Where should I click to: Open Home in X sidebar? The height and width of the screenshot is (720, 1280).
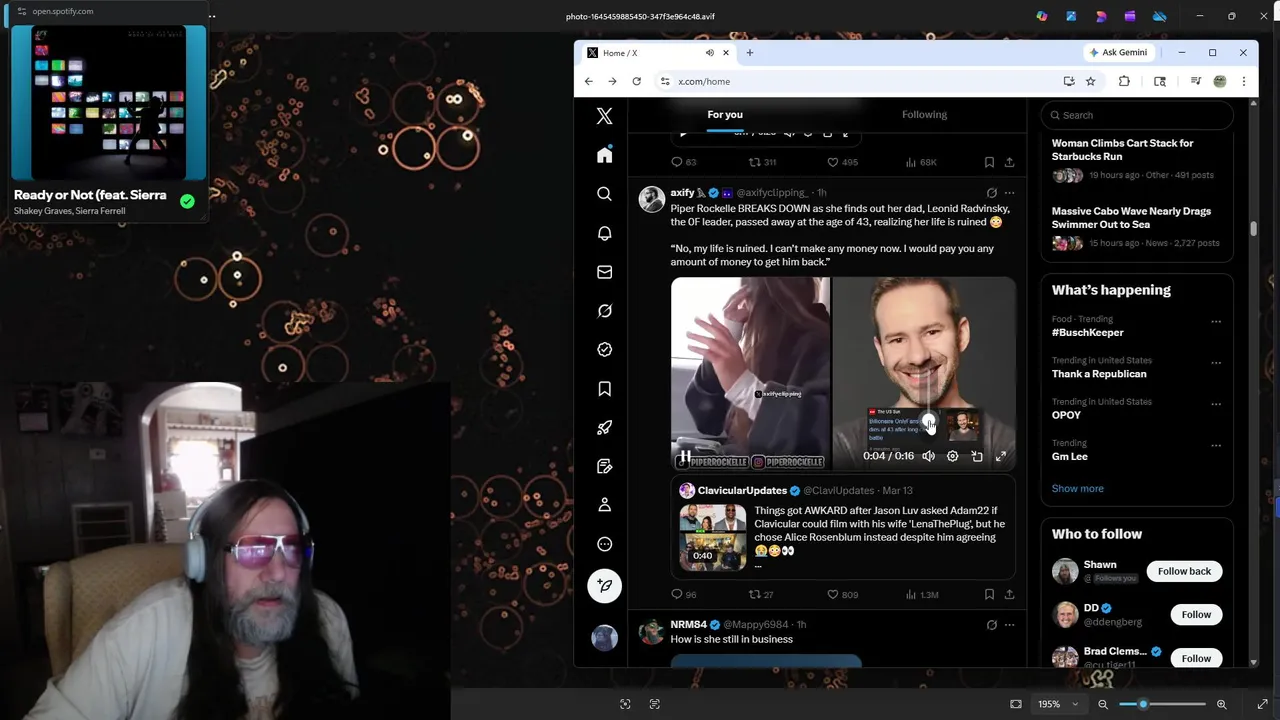click(x=604, y=155)
